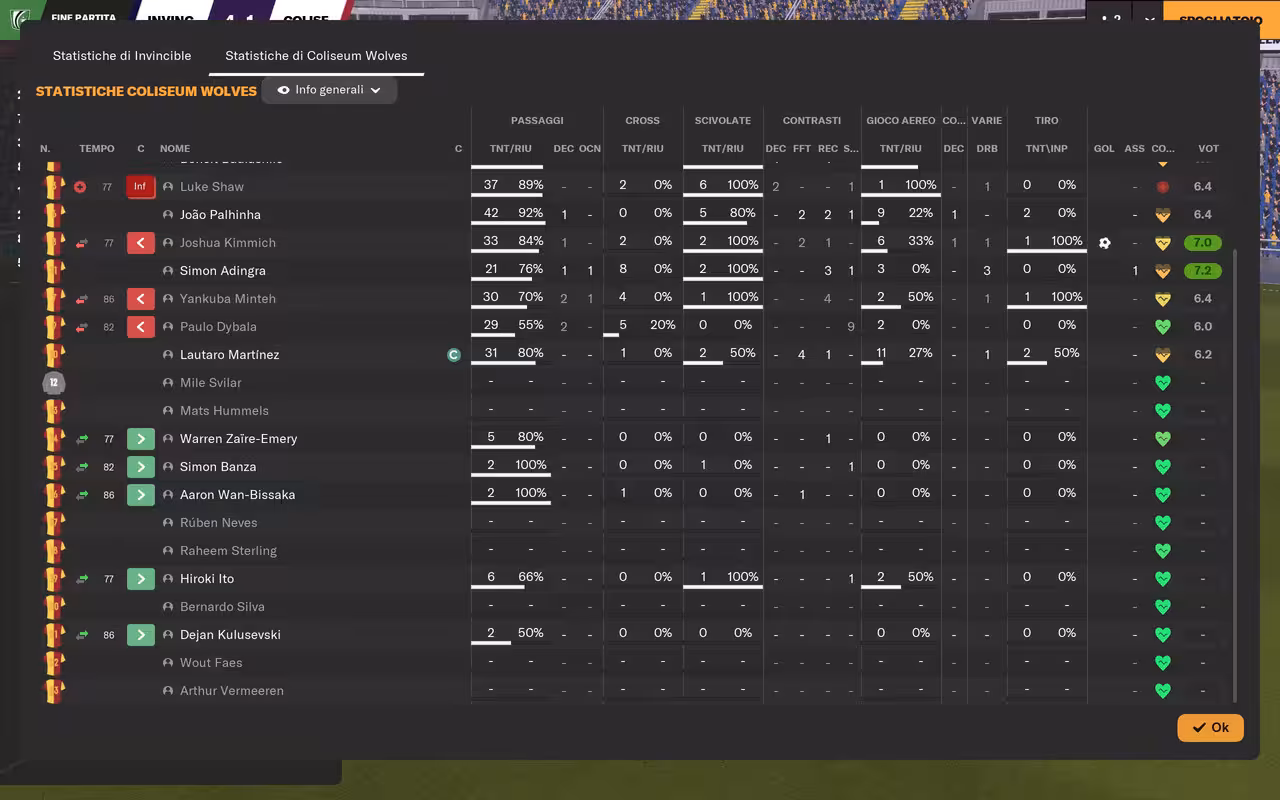Click the person icon beside Raheem Sterling
Image resolution: width=1280 pixels, height=800 pixels.
(x=168, y=551)
